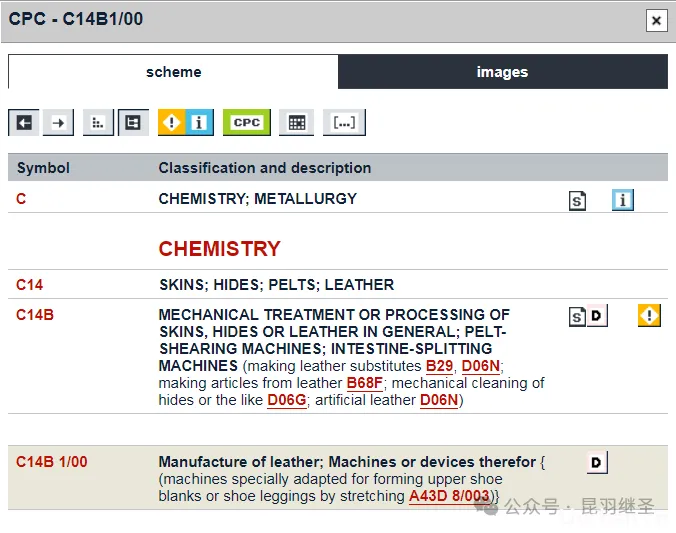Screen dimensions: 676x533
Task: Click the right arrow toolbar button
Action: coord(58,123)
